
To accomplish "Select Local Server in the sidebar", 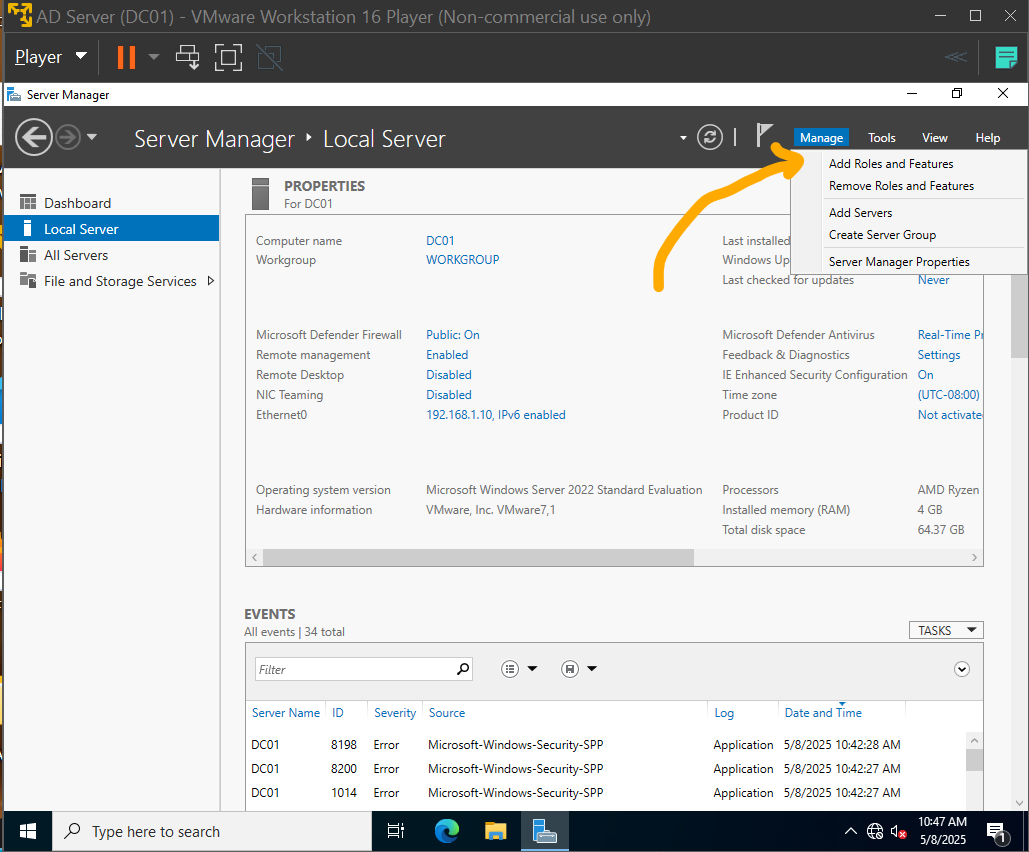I will tap(112, 228).
